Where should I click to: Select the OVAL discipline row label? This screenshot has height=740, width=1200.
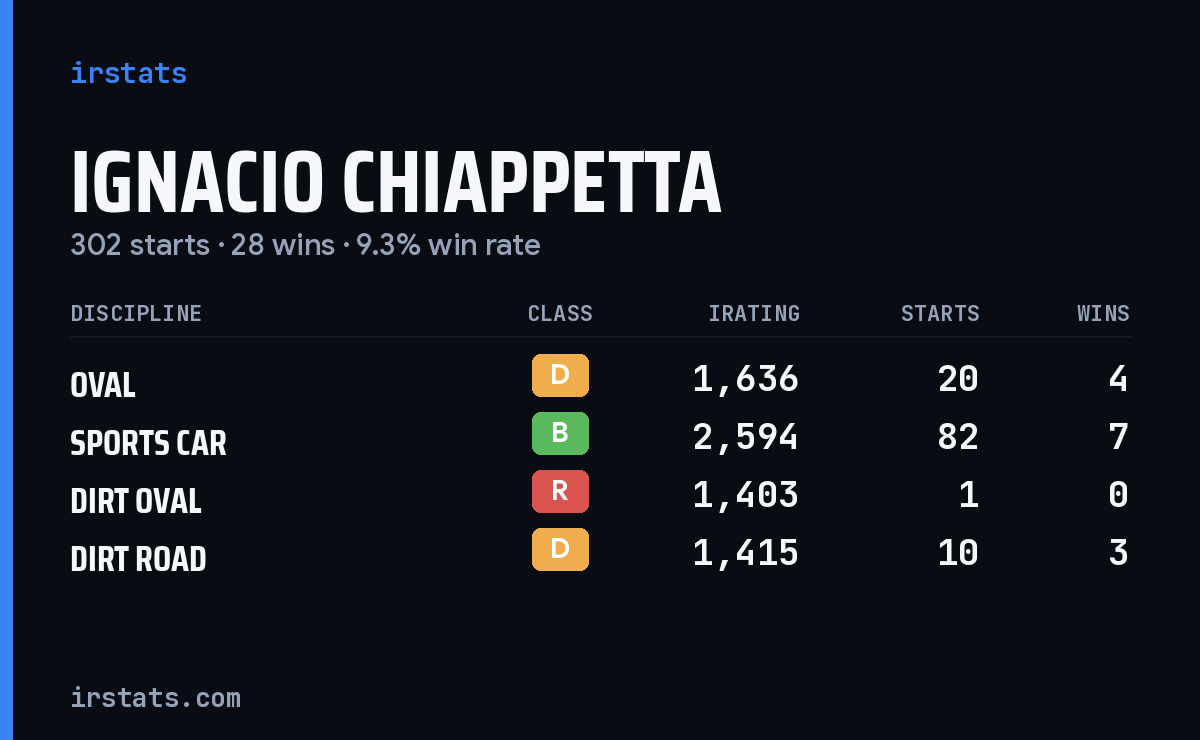[x=103, y=385]
